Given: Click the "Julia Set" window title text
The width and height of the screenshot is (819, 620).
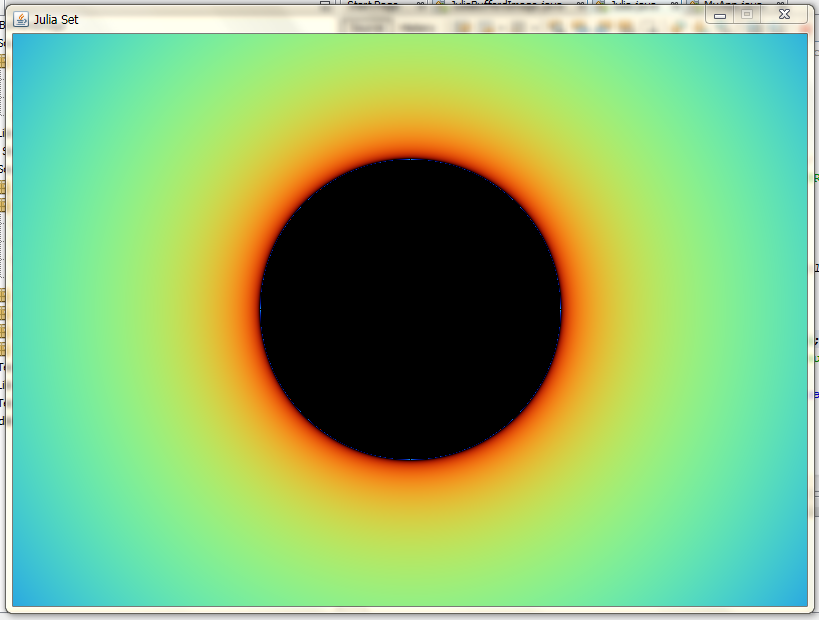Looking at the screenshot, I should [56, 20].
